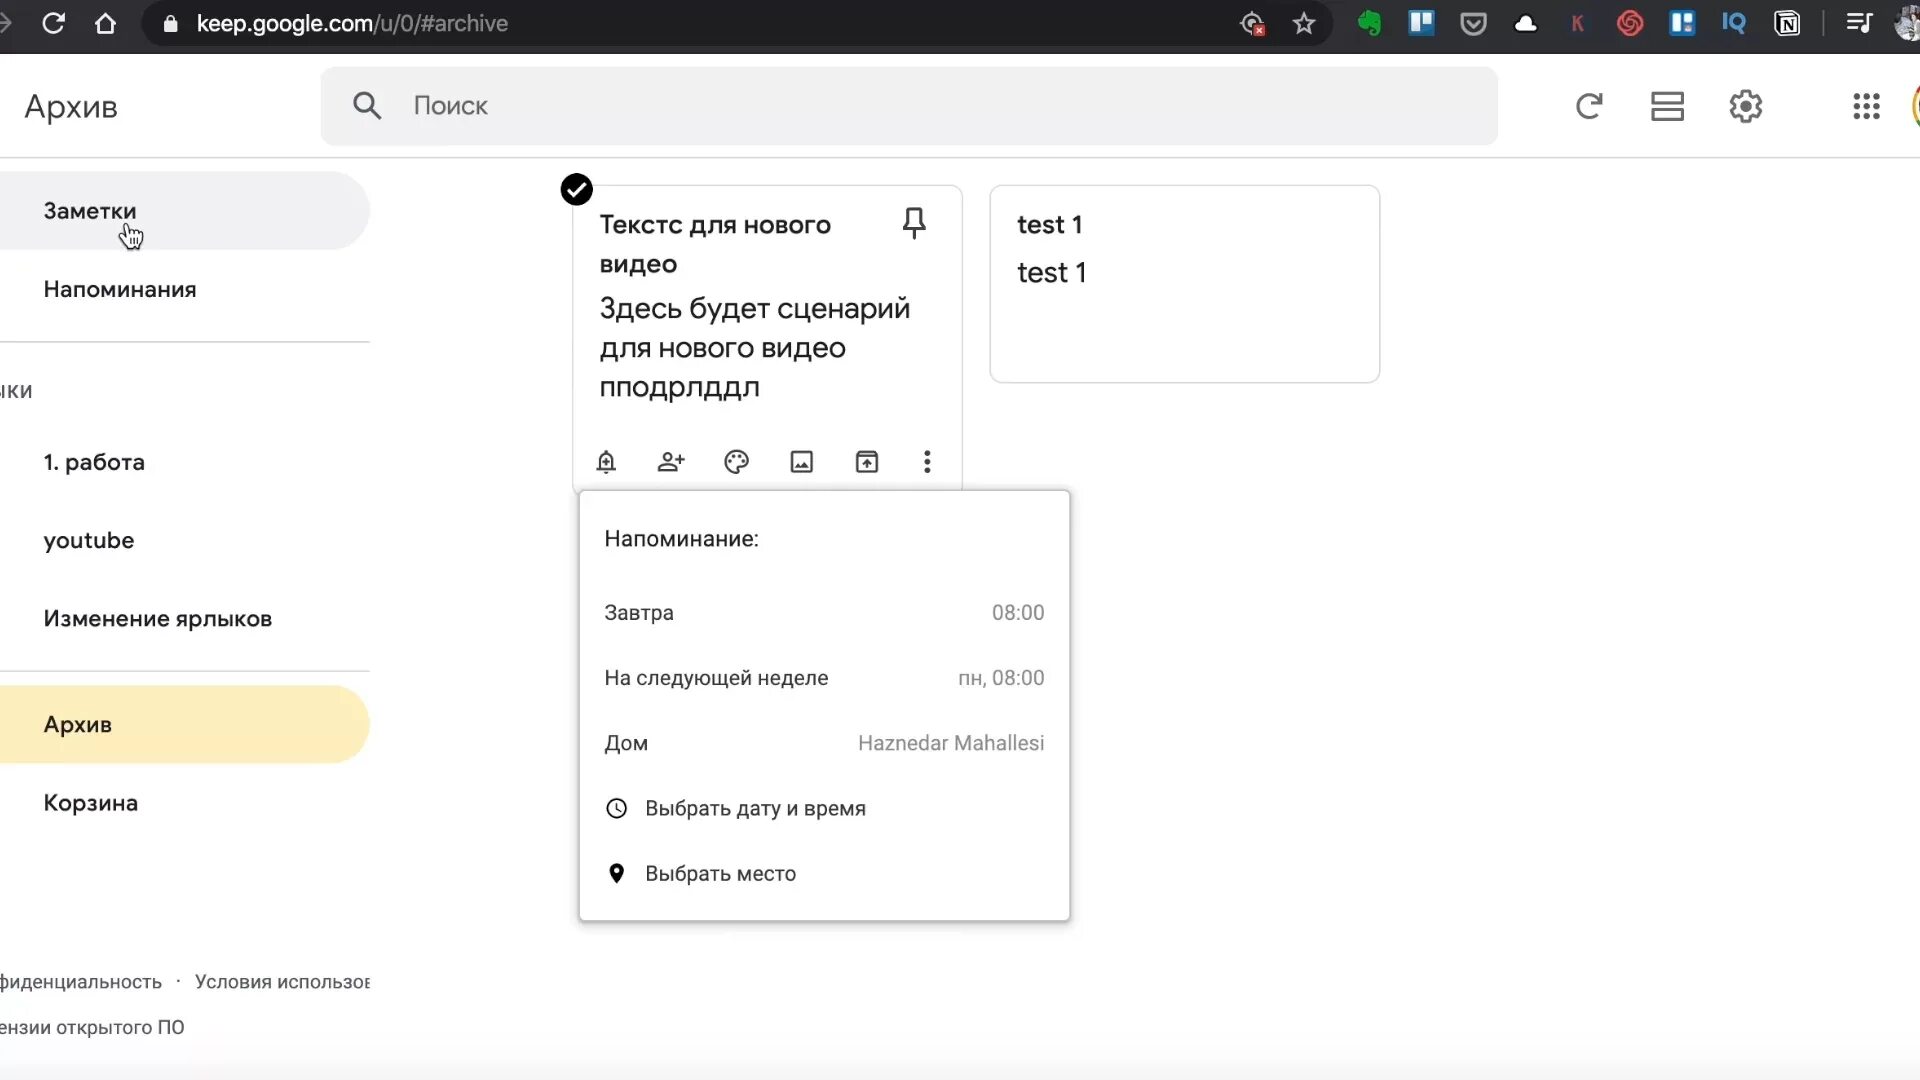
Task: Click the unarchive note icon
Action: click(867, 462)
